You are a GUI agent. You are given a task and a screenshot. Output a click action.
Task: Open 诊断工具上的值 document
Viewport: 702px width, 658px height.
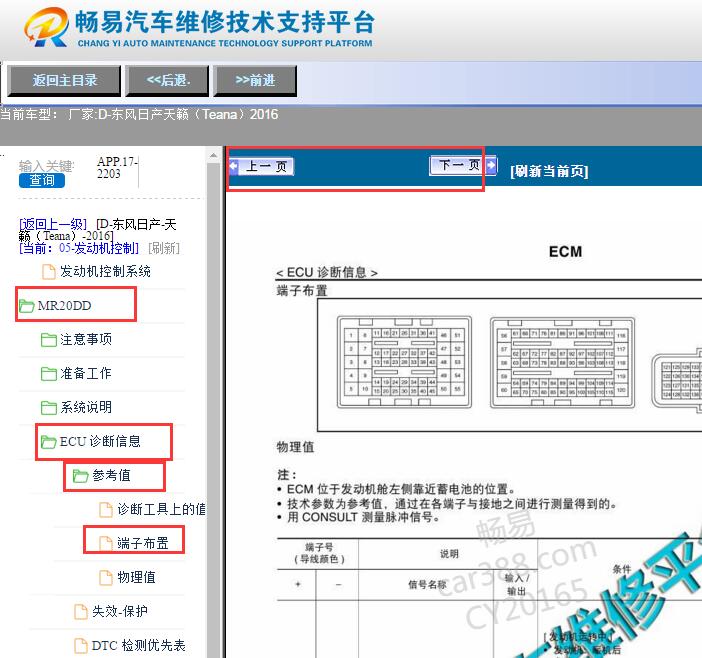[161, 509]
